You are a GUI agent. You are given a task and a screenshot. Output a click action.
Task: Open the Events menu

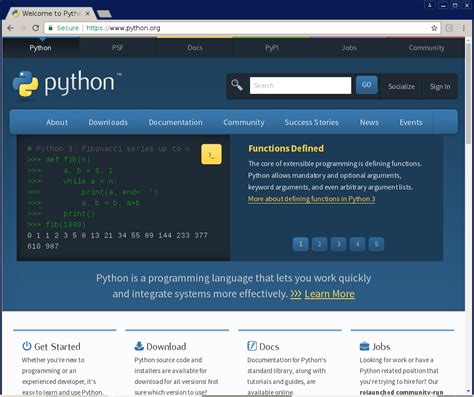[x=411, y=122]
